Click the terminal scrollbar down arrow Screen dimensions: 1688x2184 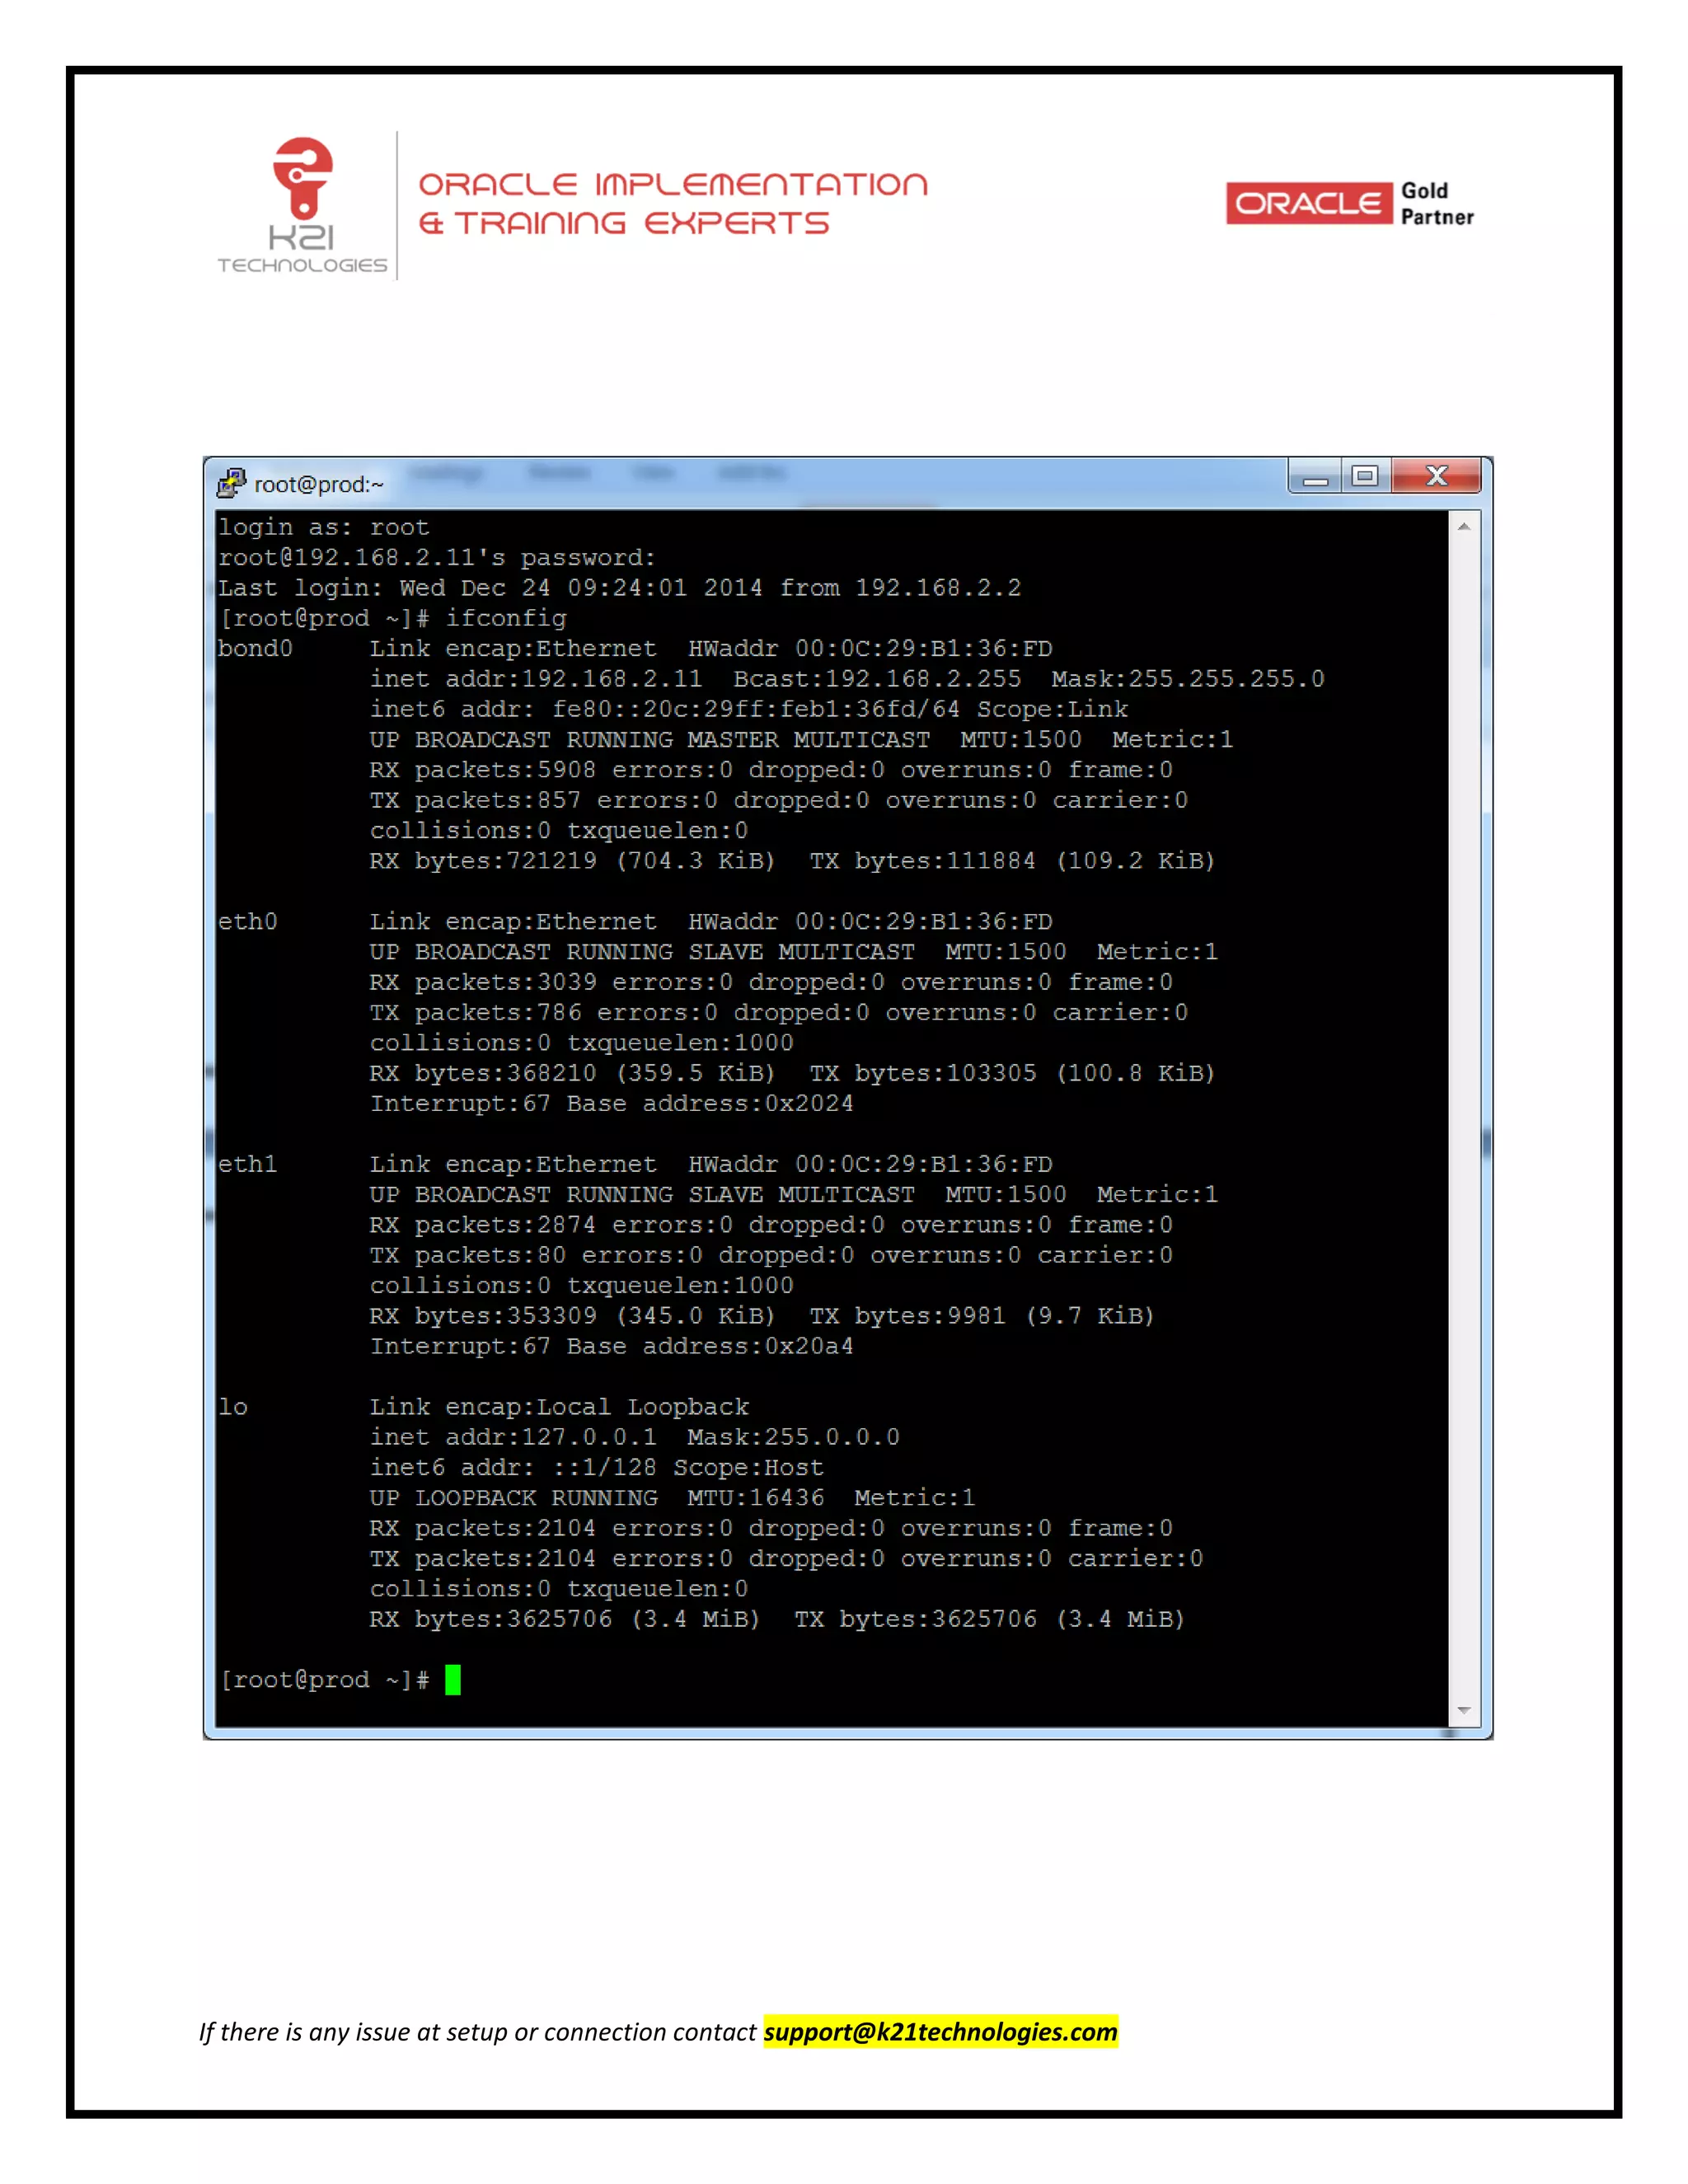tap(1463, 1711)
